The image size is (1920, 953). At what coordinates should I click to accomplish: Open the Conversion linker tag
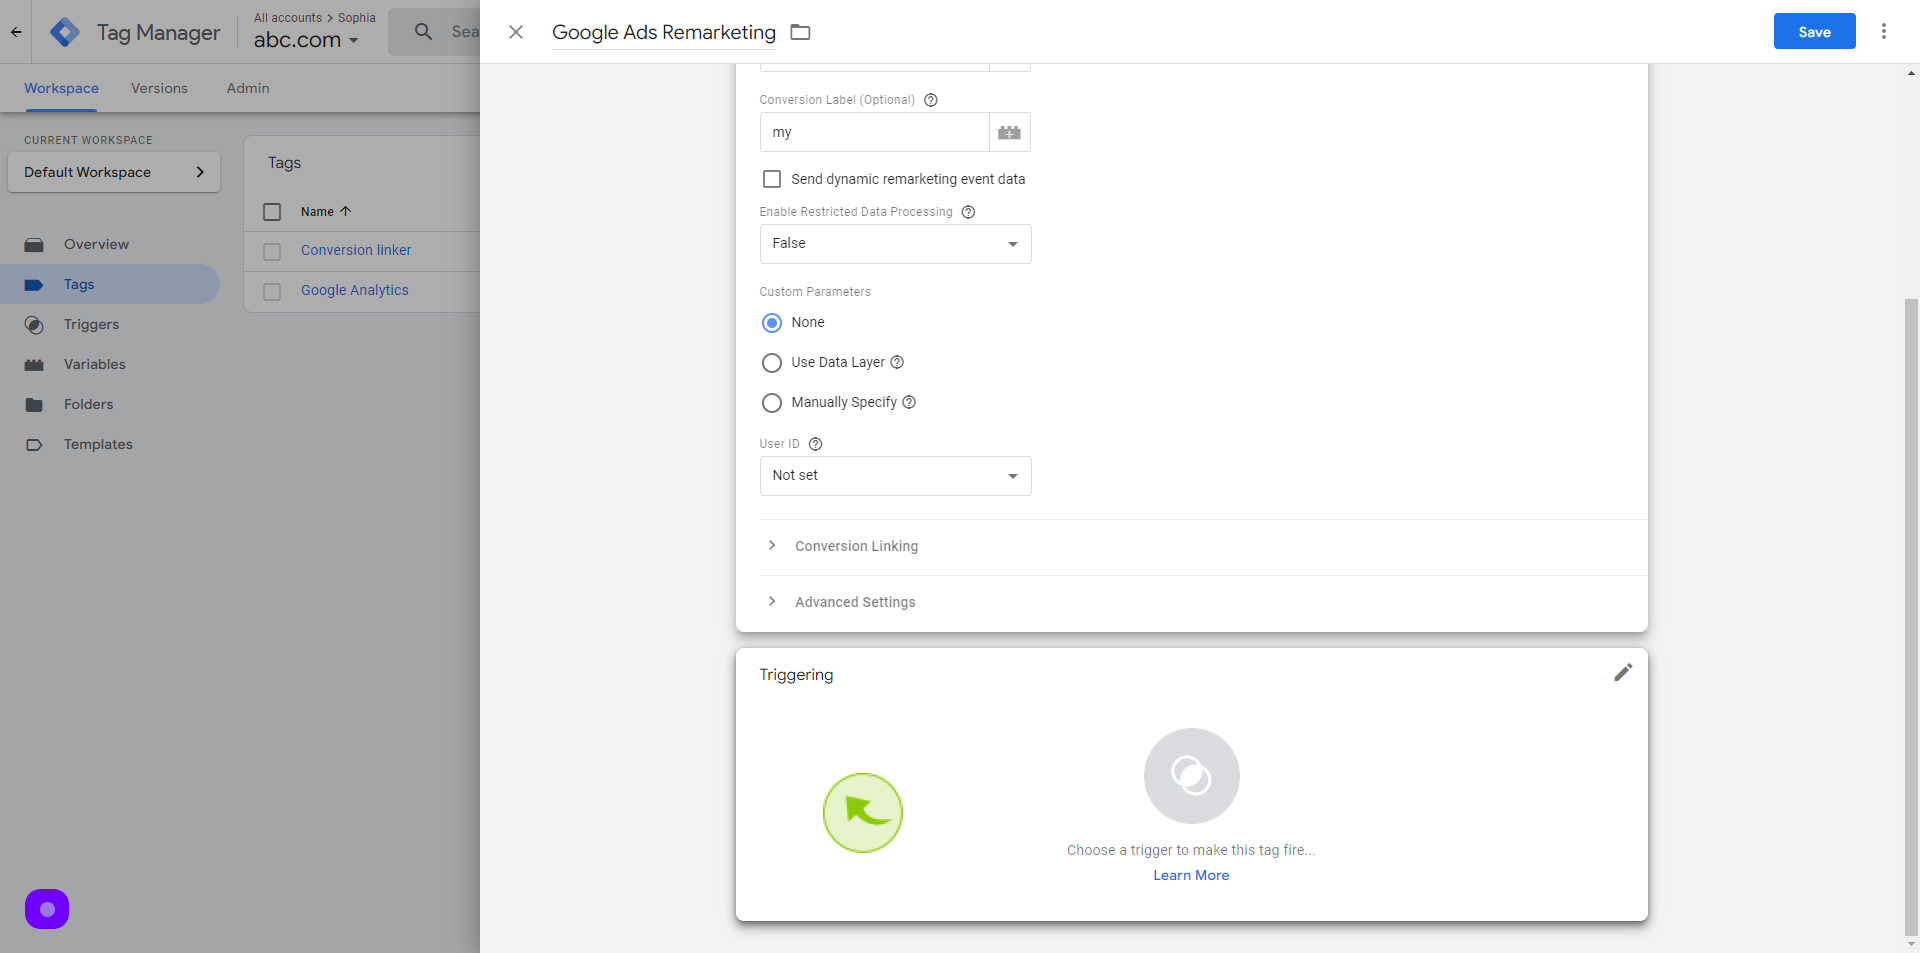point(356,250)
